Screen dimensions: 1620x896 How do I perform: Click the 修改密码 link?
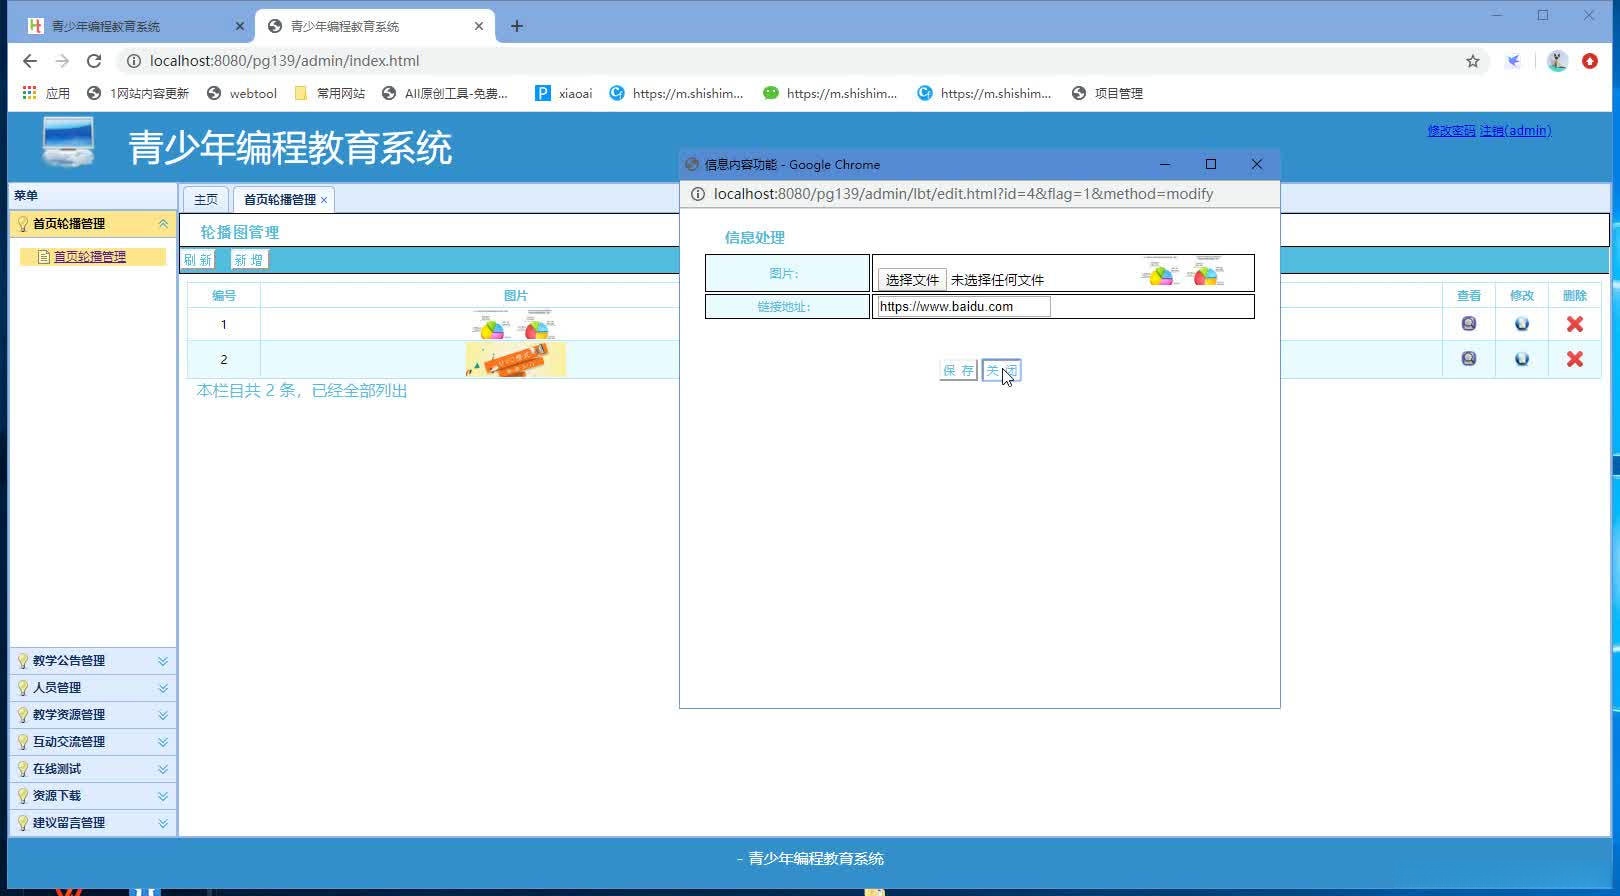[x=1451, y=131]
